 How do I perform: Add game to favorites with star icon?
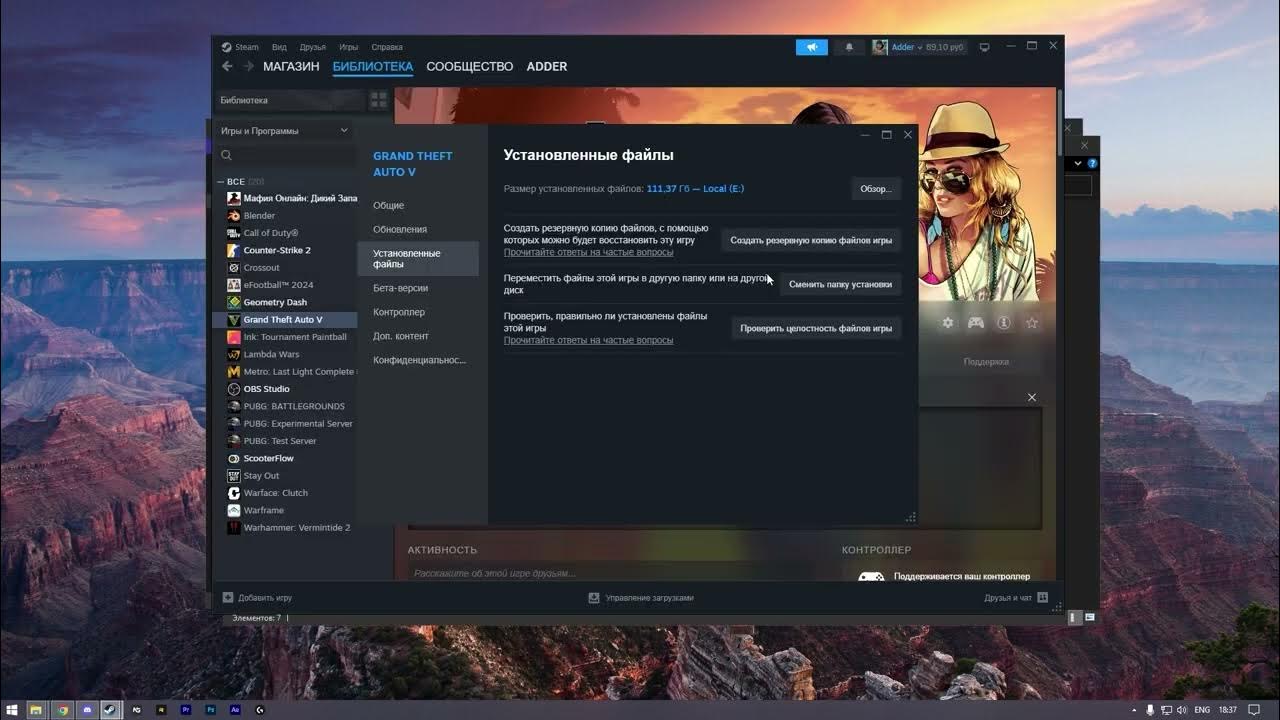[1032, 323]
